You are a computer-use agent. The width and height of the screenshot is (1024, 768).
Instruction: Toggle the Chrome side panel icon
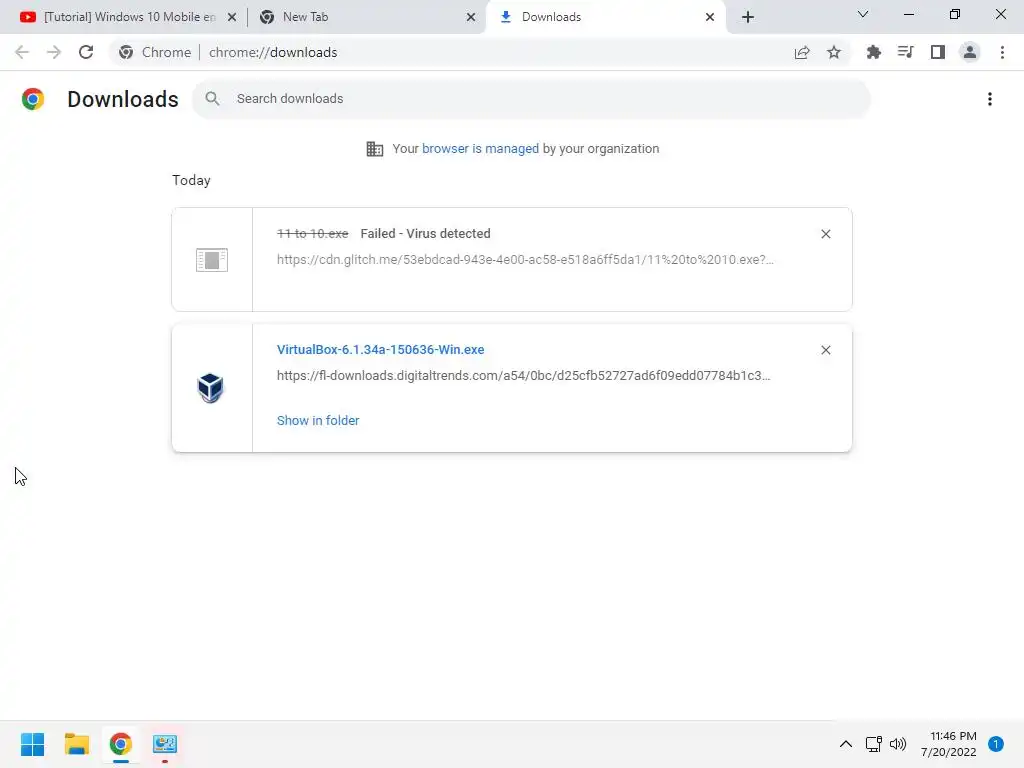click(x=938, y=52)
